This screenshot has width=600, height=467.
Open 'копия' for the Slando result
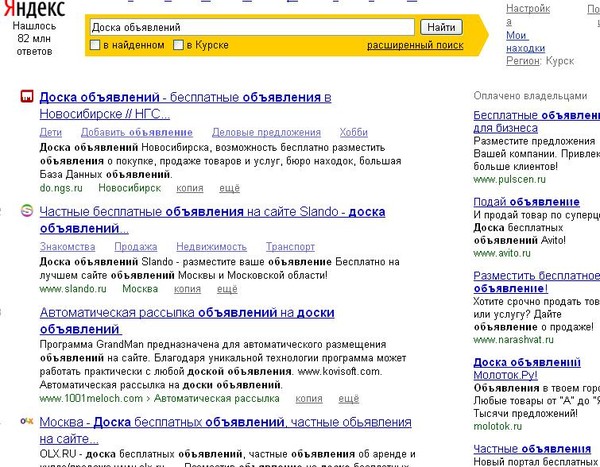pos(188,289)
